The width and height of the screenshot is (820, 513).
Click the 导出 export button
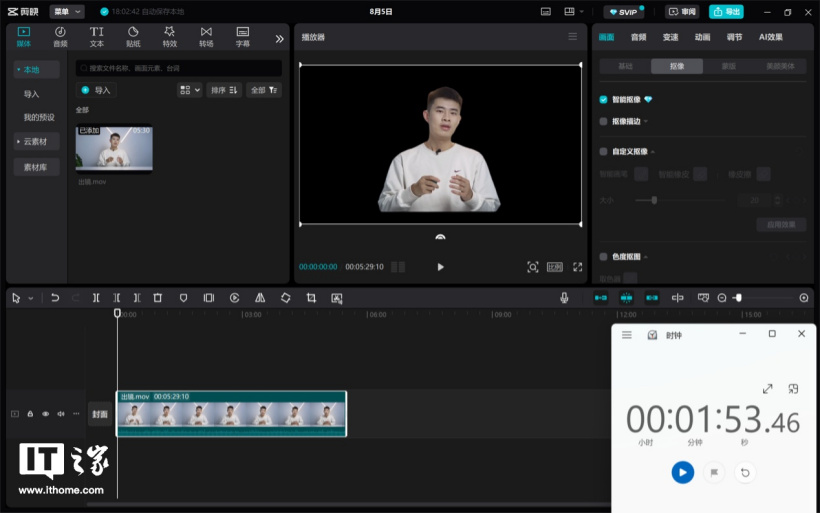tap(726, 12)
